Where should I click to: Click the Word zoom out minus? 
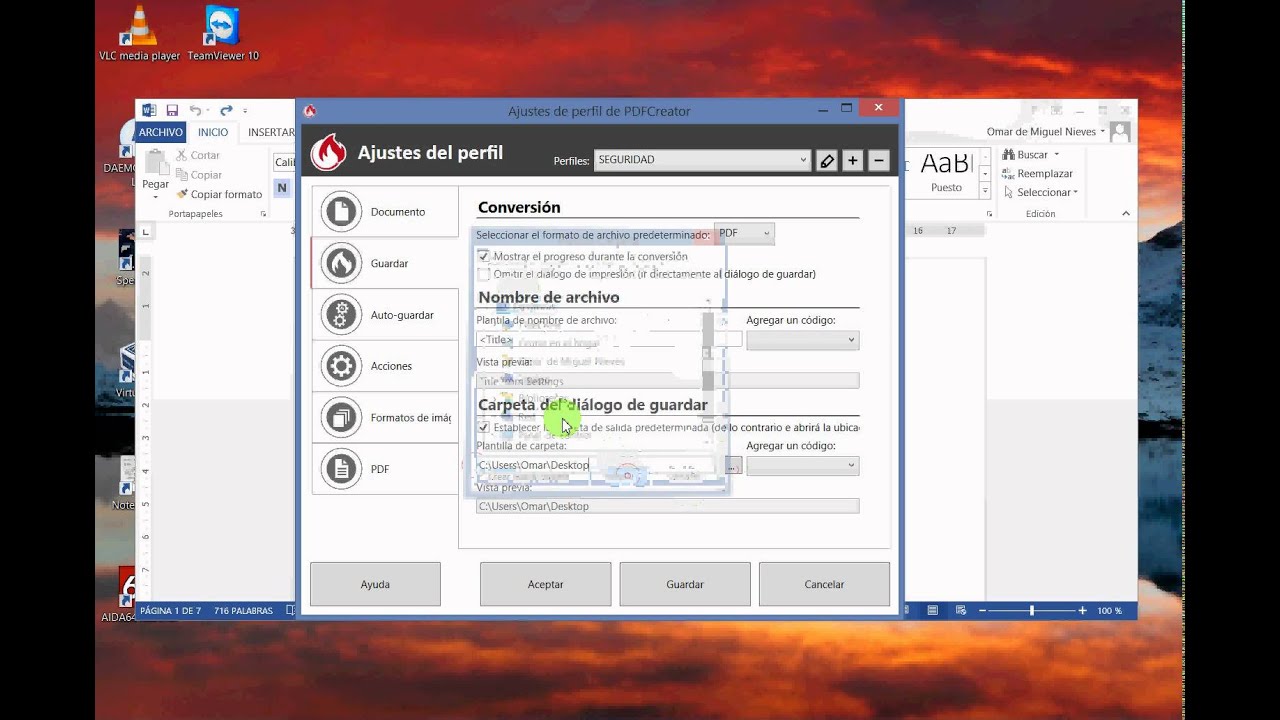tap(982, 610)
